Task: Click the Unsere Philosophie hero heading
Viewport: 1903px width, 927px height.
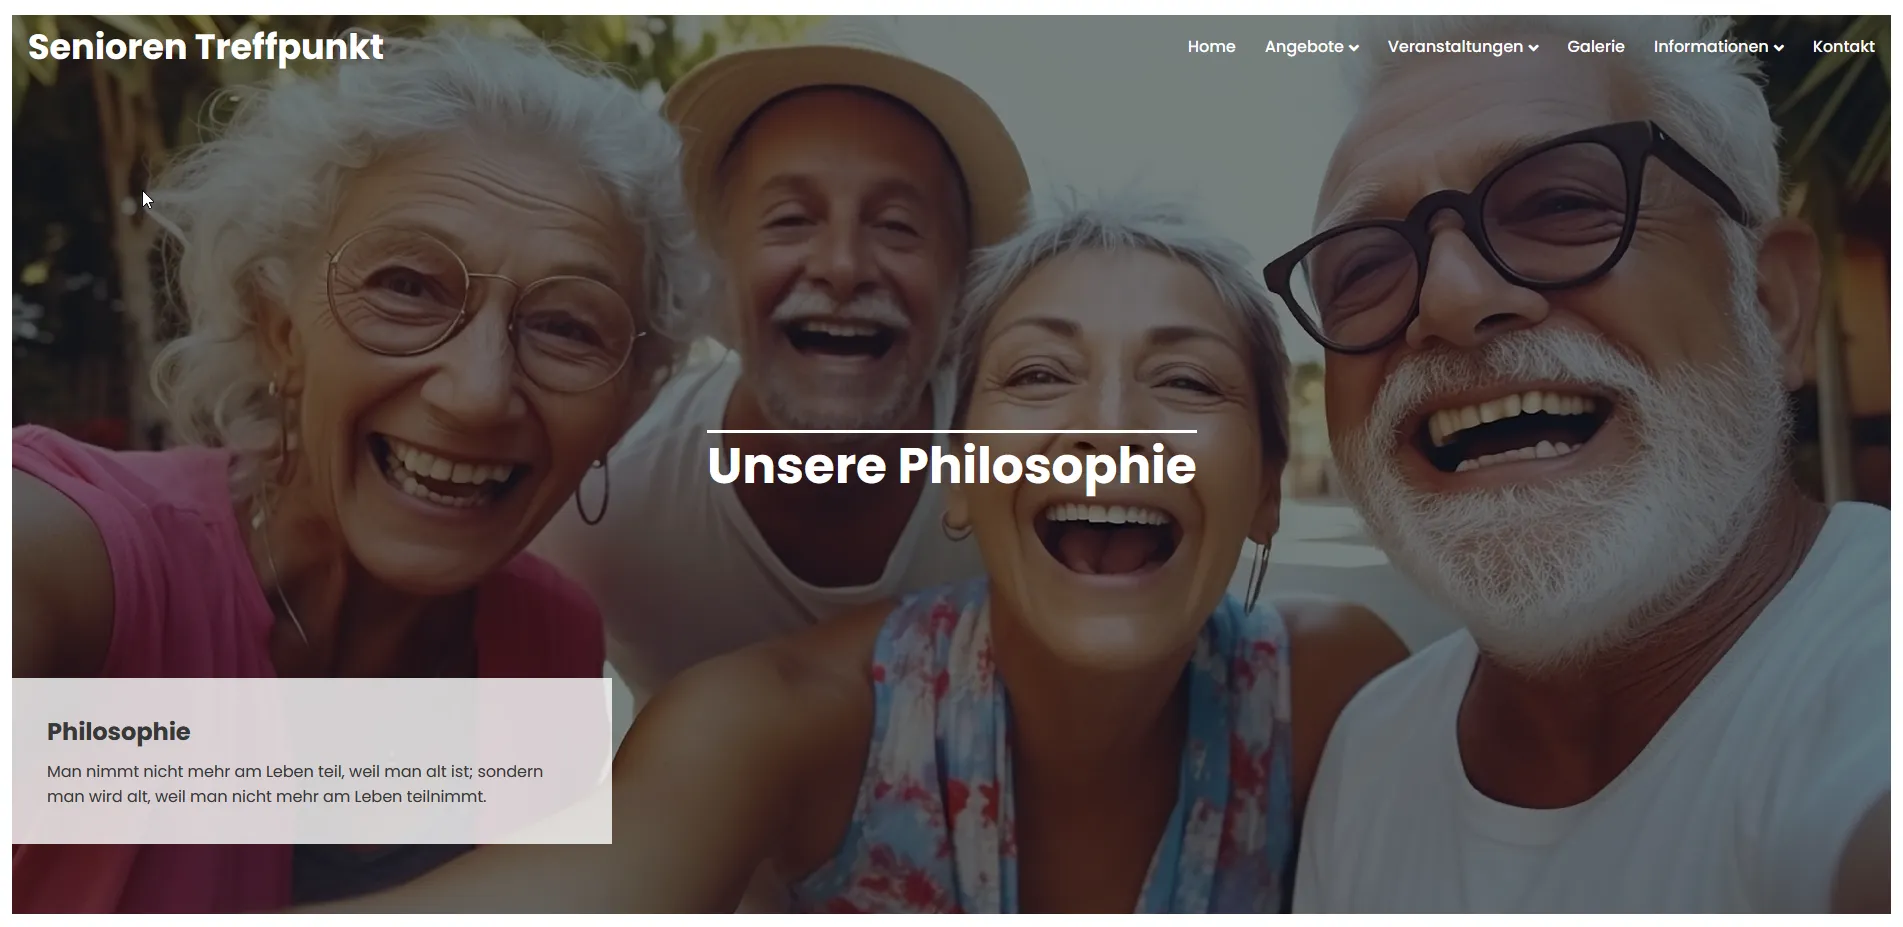Action: [x=951, y=466]
